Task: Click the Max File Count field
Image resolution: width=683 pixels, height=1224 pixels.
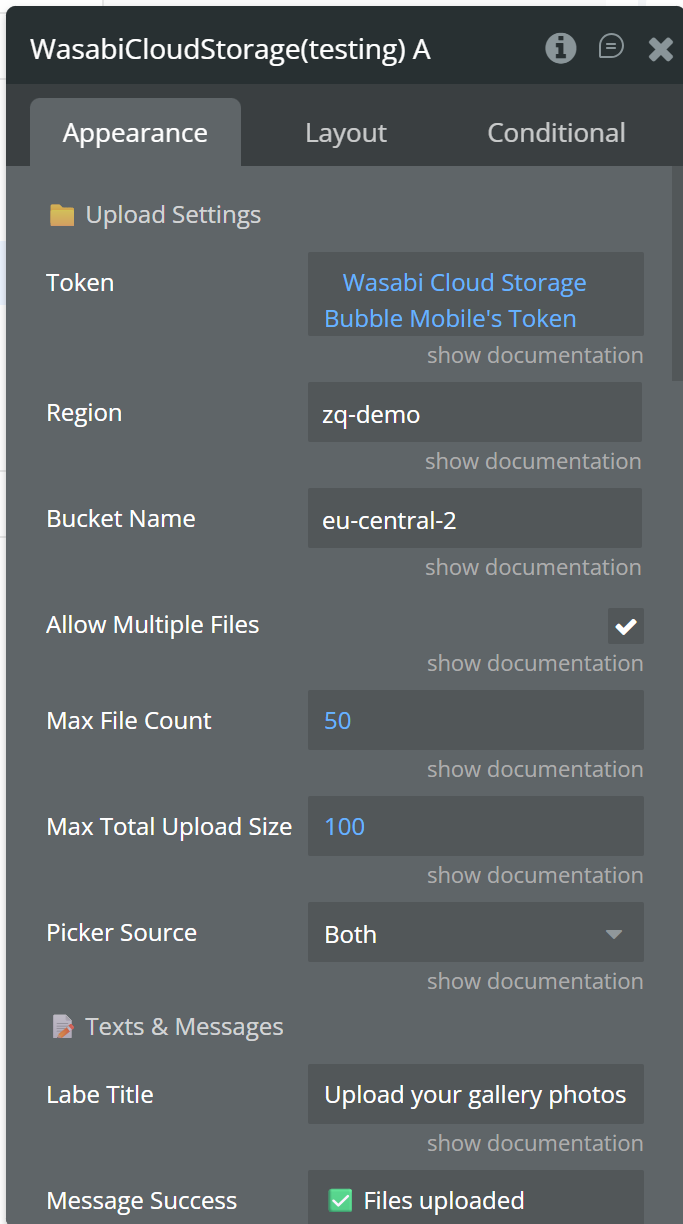Action: coord(475,721)
